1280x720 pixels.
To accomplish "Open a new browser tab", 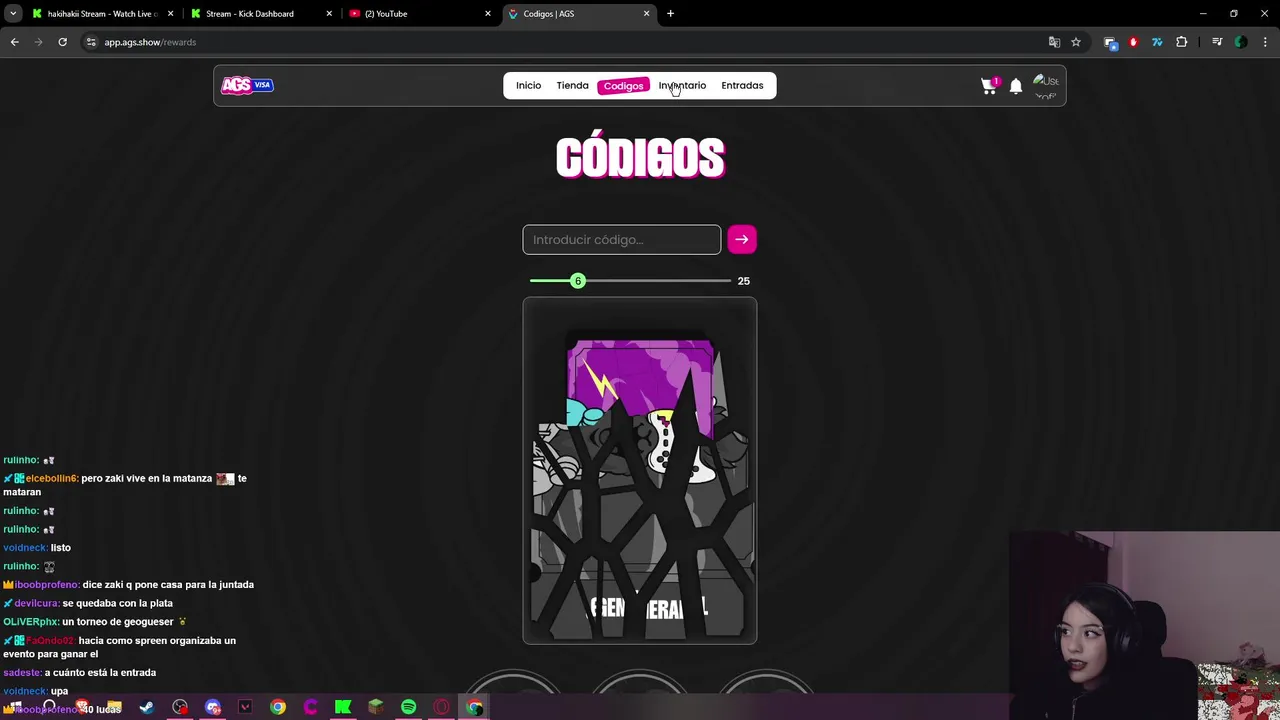I will (x=670, y=14).
